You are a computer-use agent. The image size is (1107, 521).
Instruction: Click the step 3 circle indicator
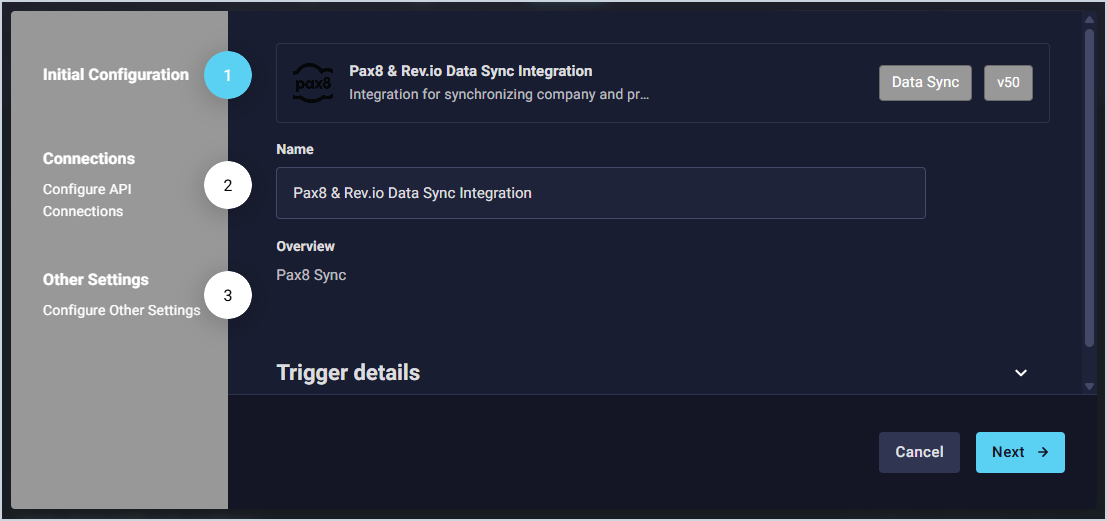pyautogui.click(x=228, y=296)
